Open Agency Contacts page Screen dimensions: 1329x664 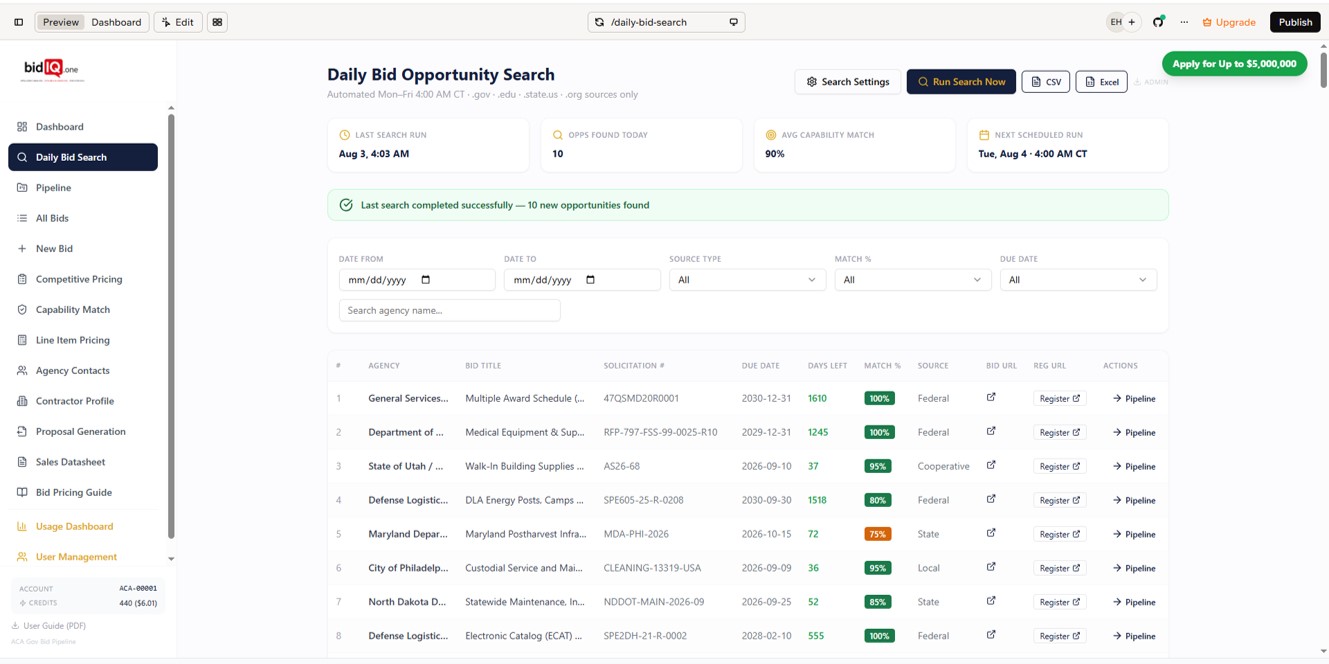coord(83,371)
